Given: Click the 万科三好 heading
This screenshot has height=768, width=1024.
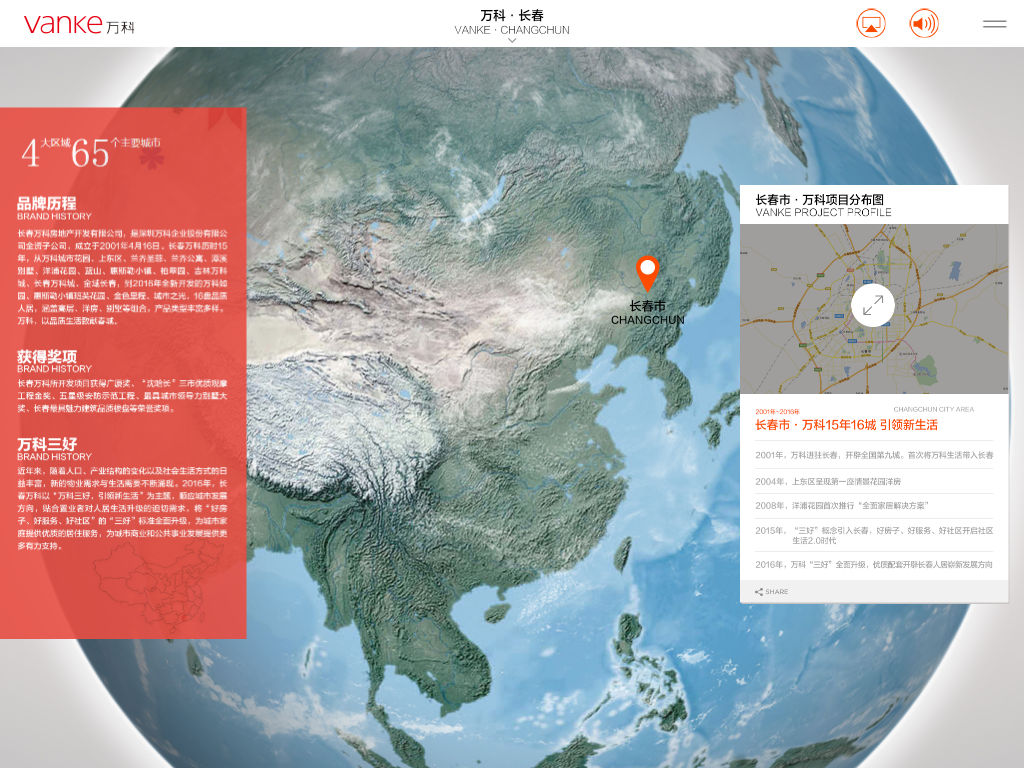Looking at the screenshot, I should 47,444.
